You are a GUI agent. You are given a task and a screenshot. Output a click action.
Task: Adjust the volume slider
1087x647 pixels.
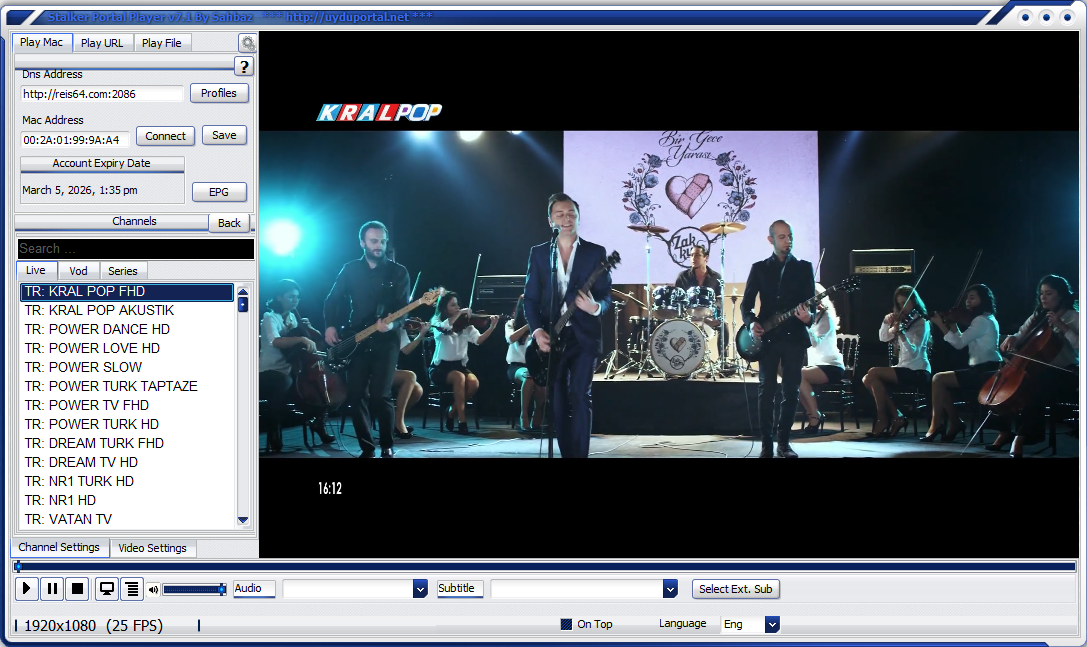click(195, 589)
